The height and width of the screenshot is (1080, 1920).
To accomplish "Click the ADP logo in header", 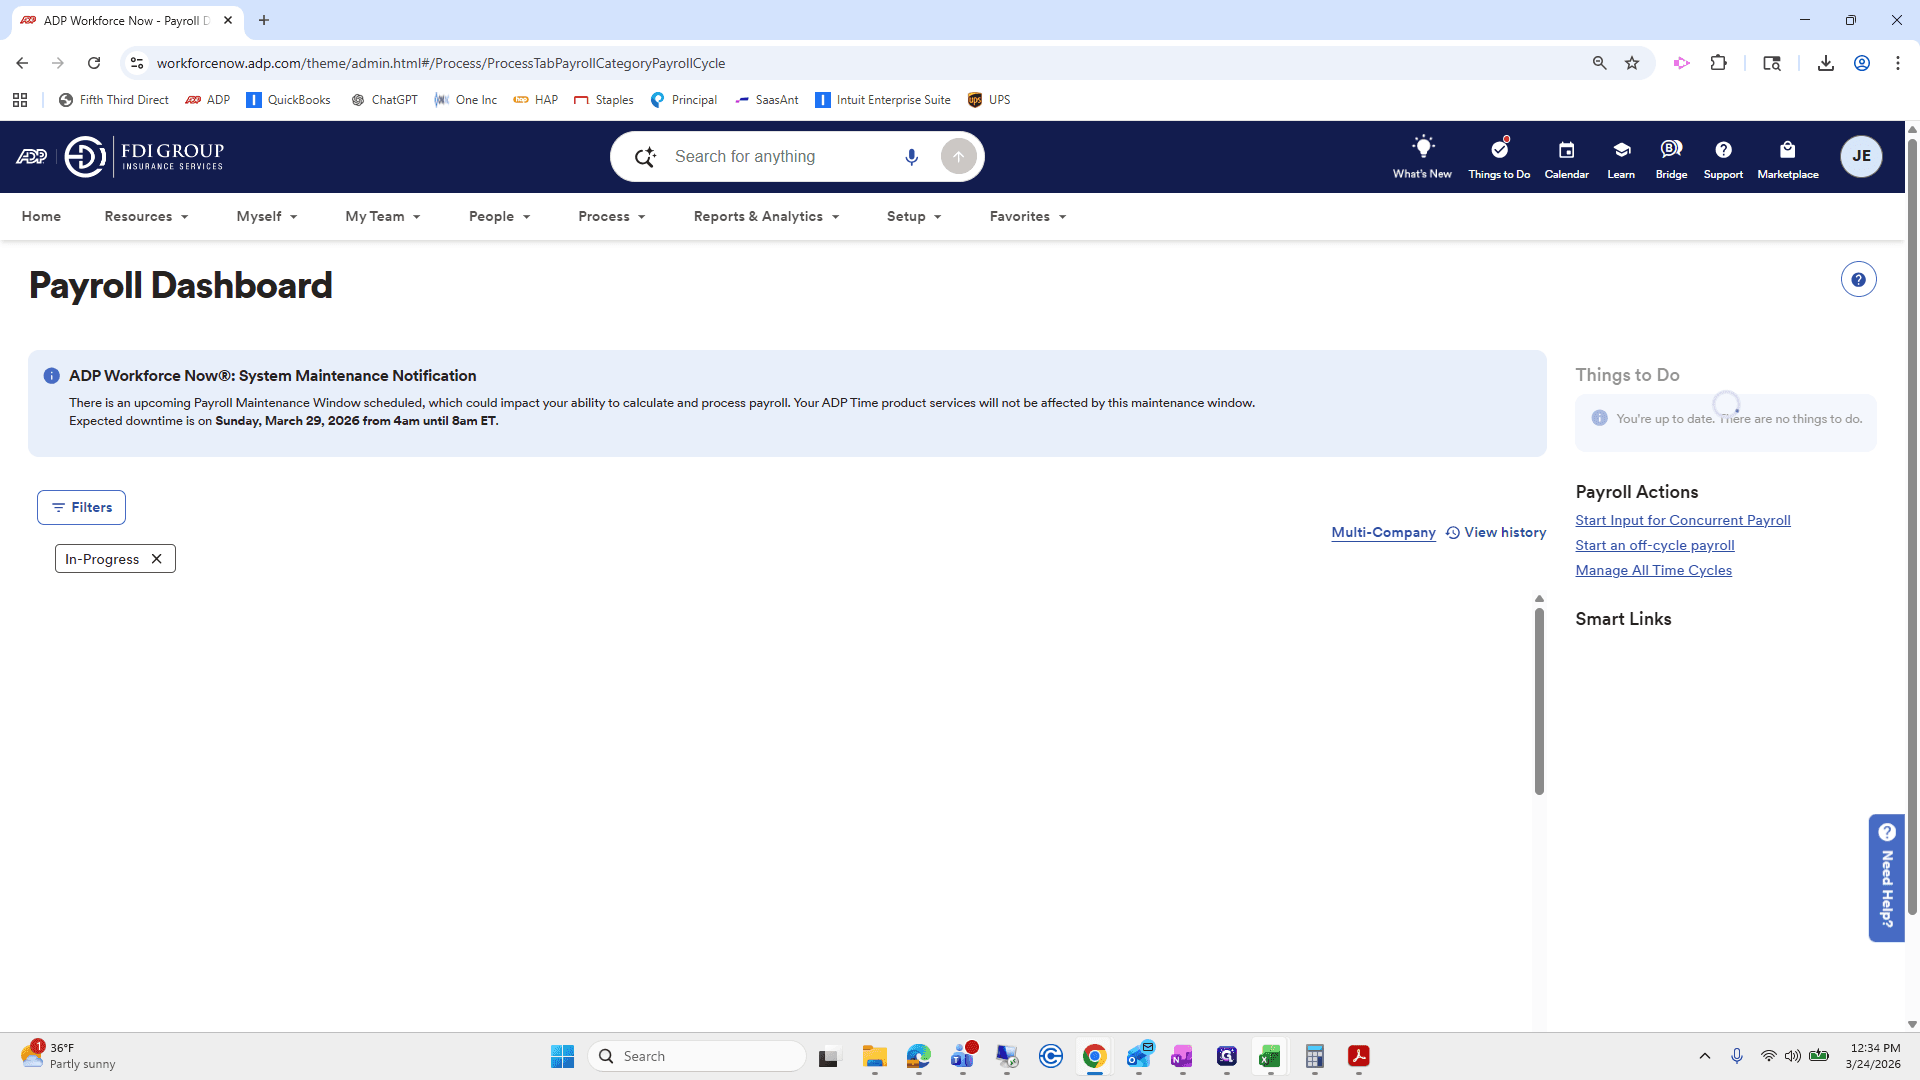I will coord(31,157).
